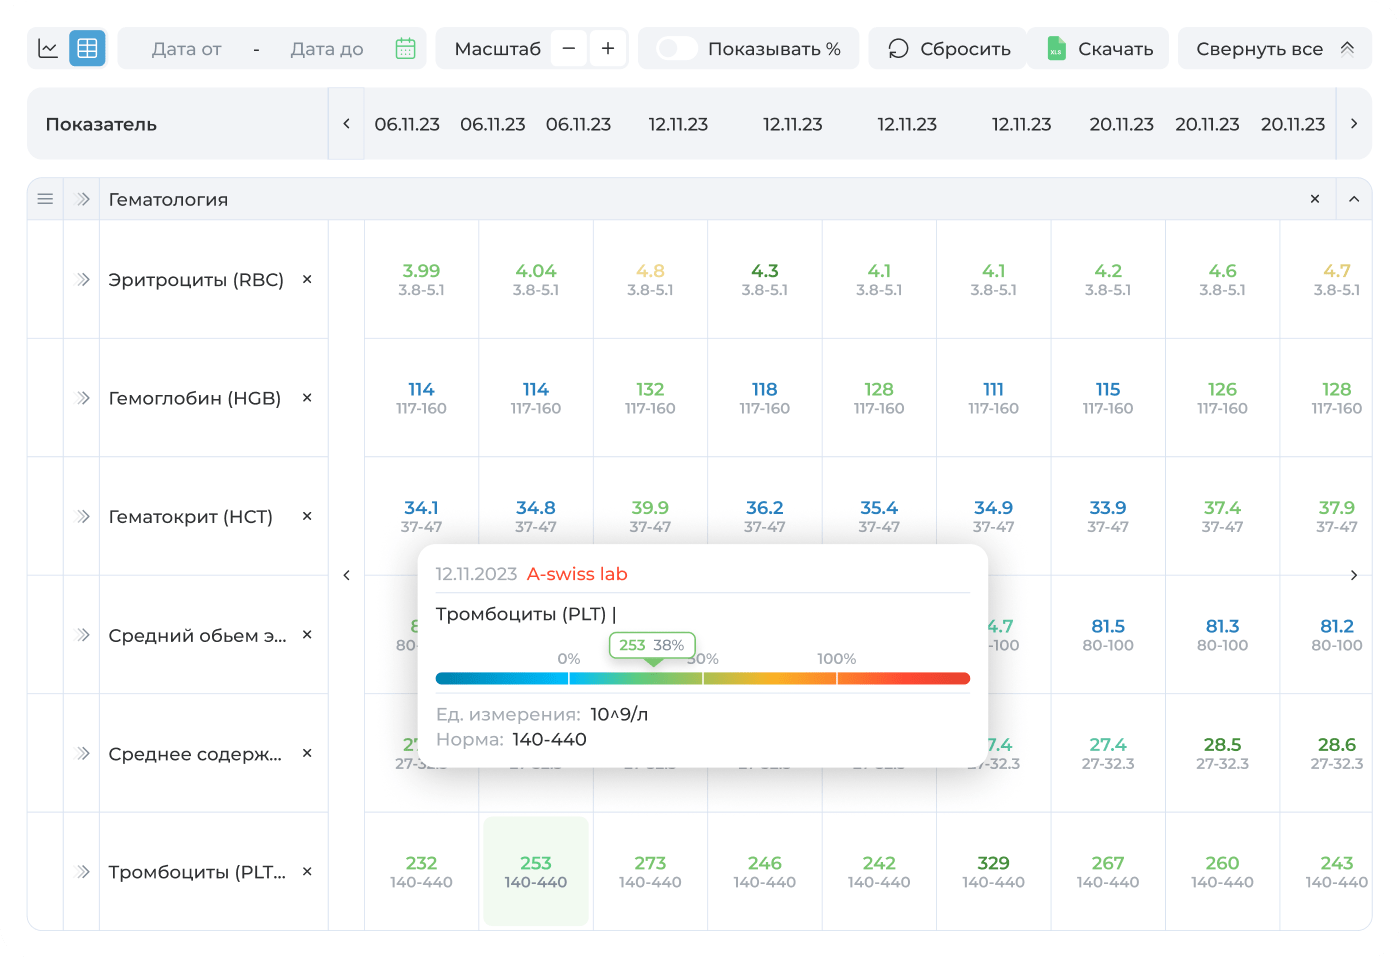Expand Гемоглобин (HGB) row

point(83,398)
